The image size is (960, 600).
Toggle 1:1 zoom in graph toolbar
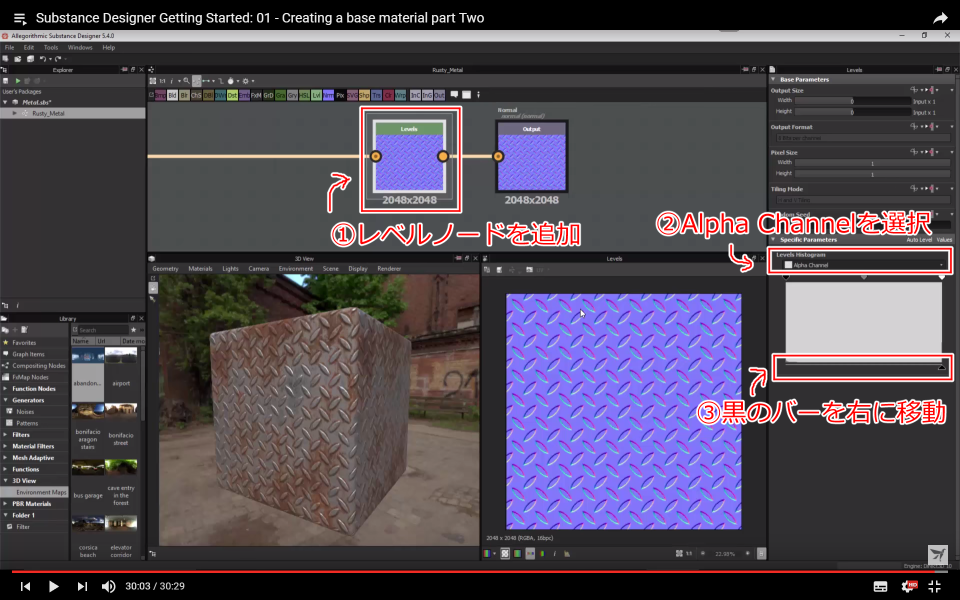pos(162,81)
